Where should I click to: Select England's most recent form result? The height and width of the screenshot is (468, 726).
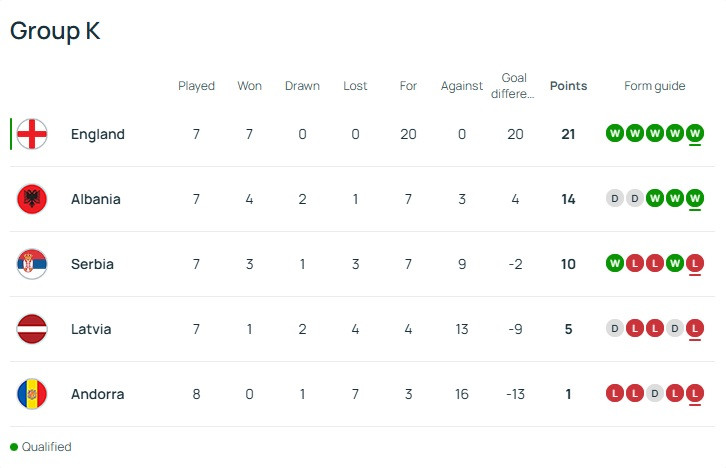point(695,134)
